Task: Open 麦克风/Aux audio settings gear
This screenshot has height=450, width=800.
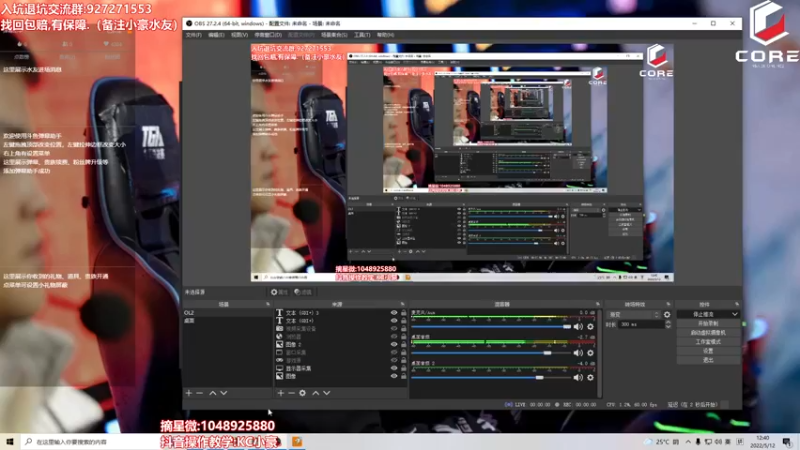Action: 590,327
